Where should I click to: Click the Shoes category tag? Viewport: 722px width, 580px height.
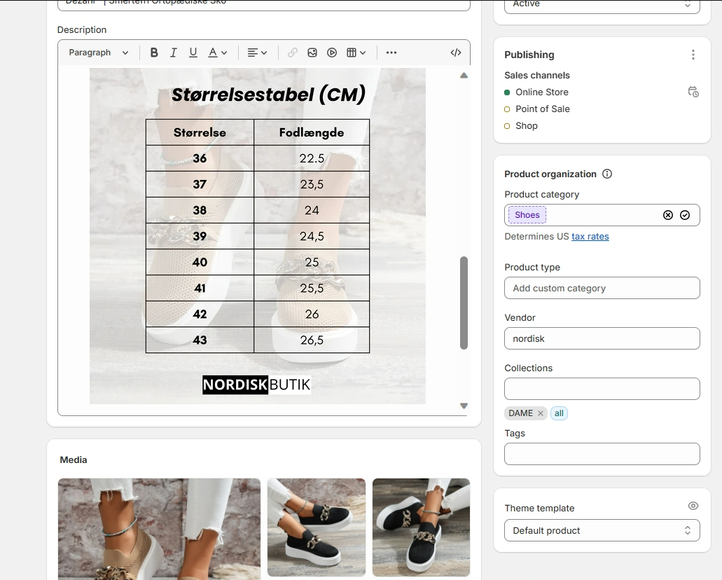tap(527, 215)
